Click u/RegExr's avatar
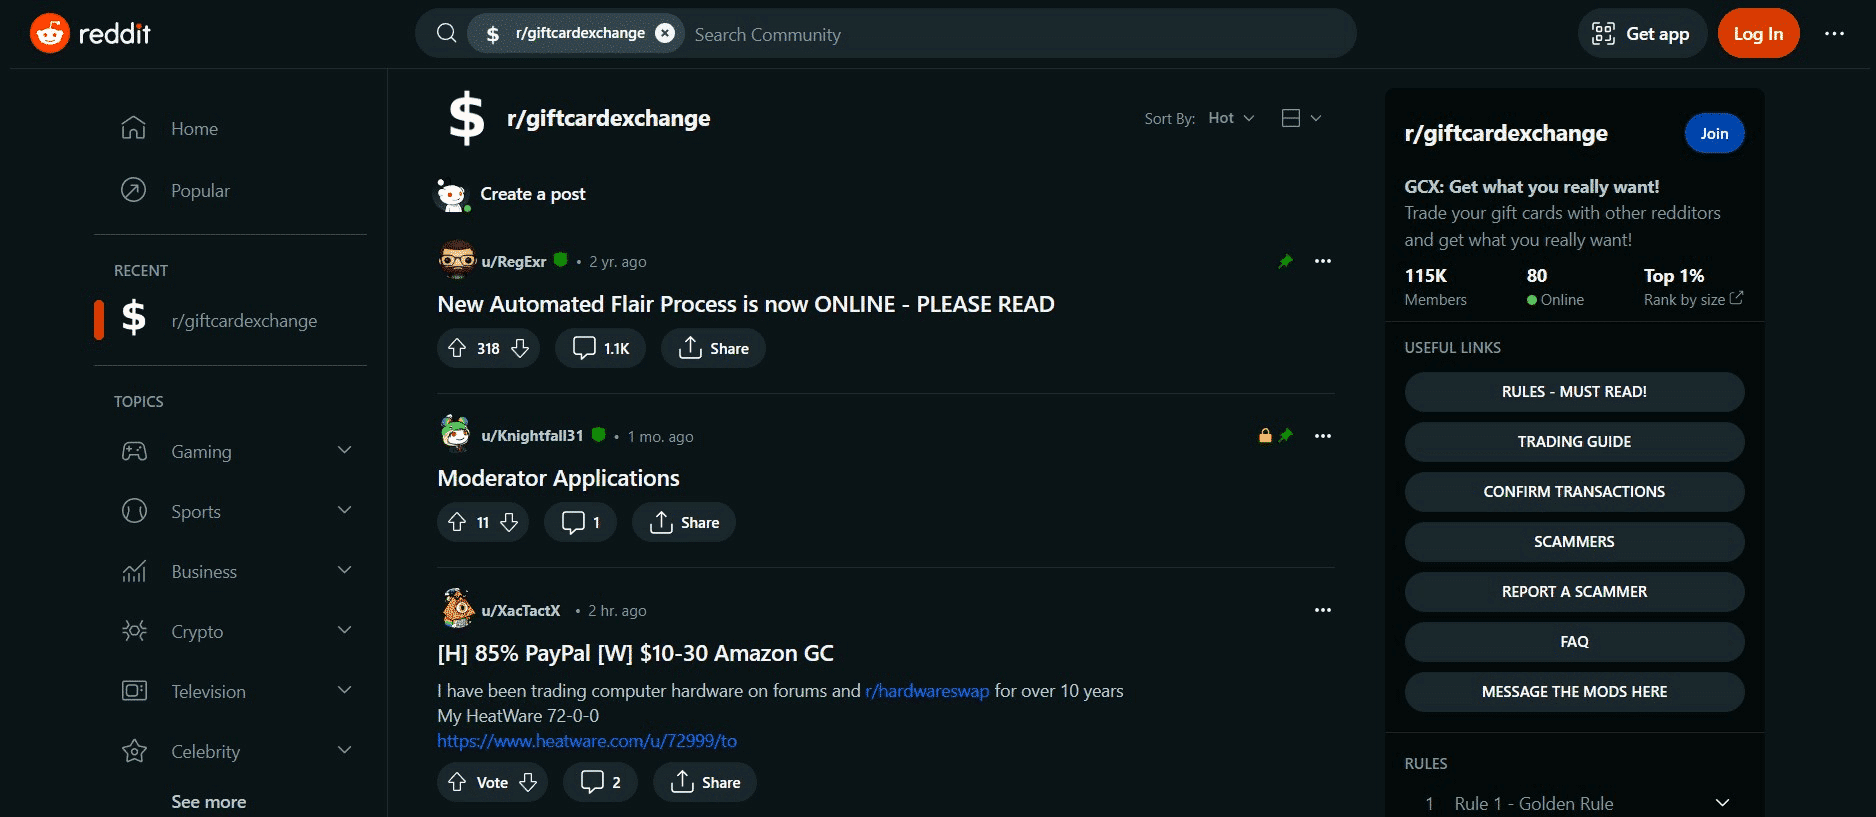1876x817 pixels. coord(457,260)
